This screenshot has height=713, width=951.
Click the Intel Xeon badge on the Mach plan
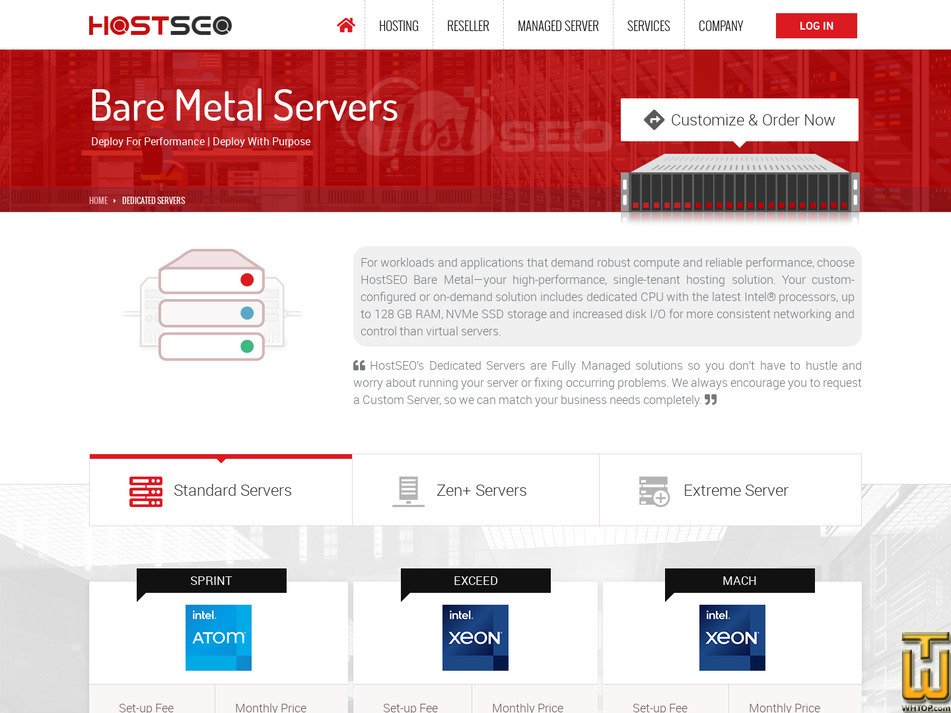pos(732,637)
